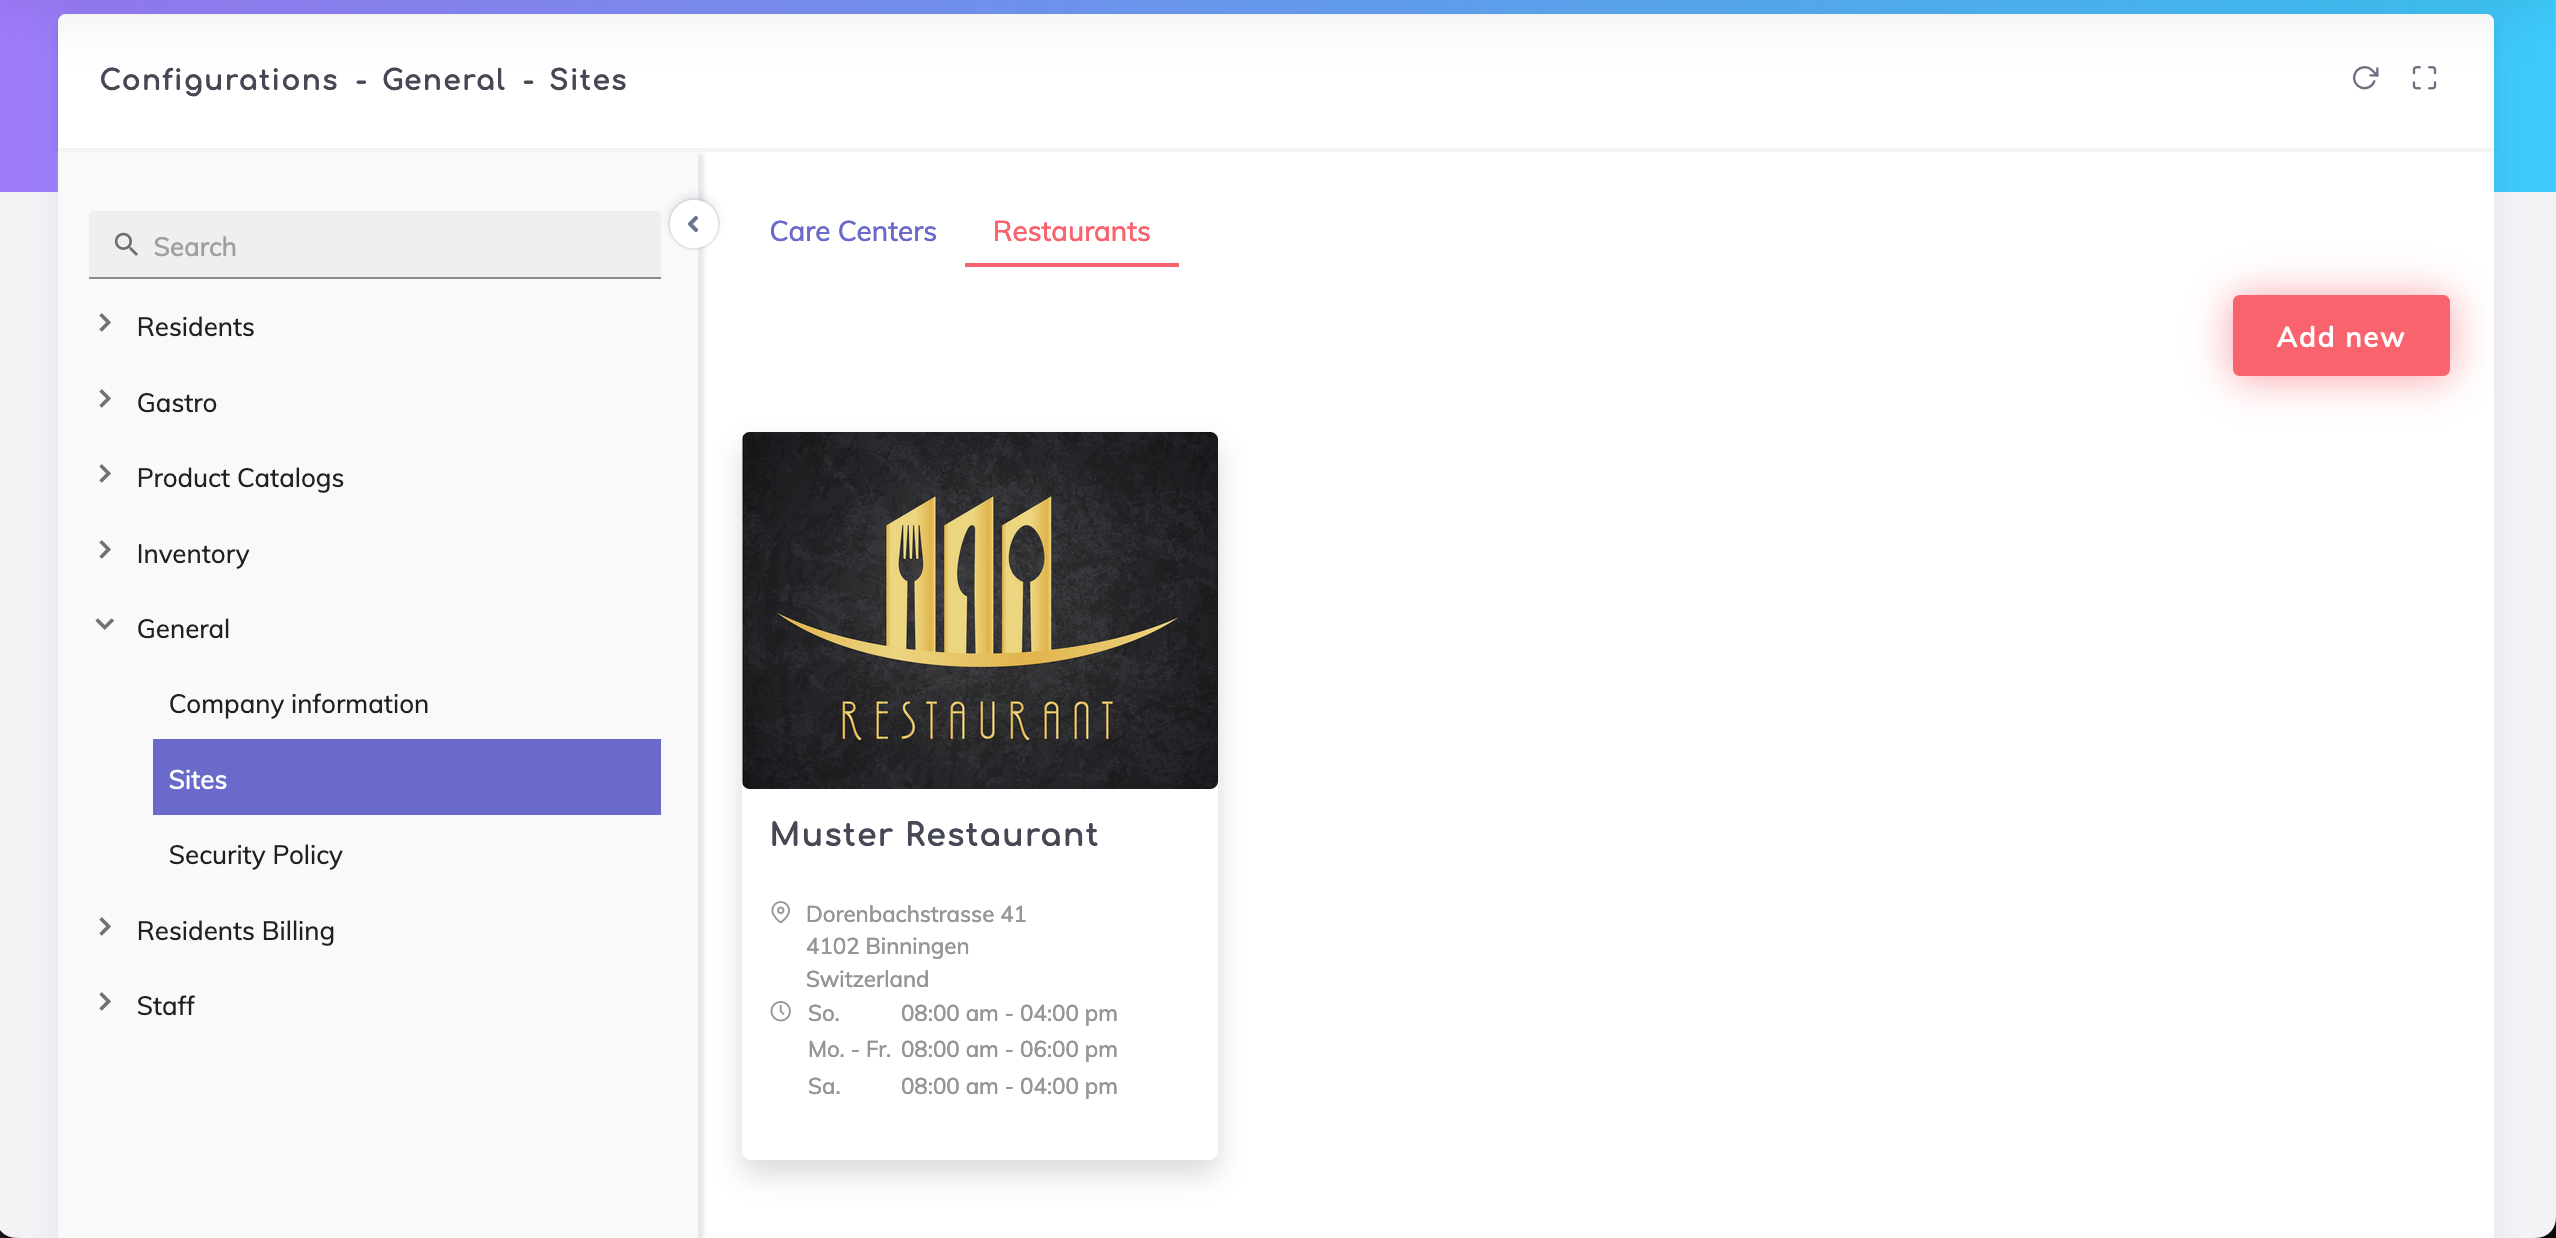The image size is (2556, 1238).
Task: Click the search magnifier icon
Action: click(x=126, y=245)
